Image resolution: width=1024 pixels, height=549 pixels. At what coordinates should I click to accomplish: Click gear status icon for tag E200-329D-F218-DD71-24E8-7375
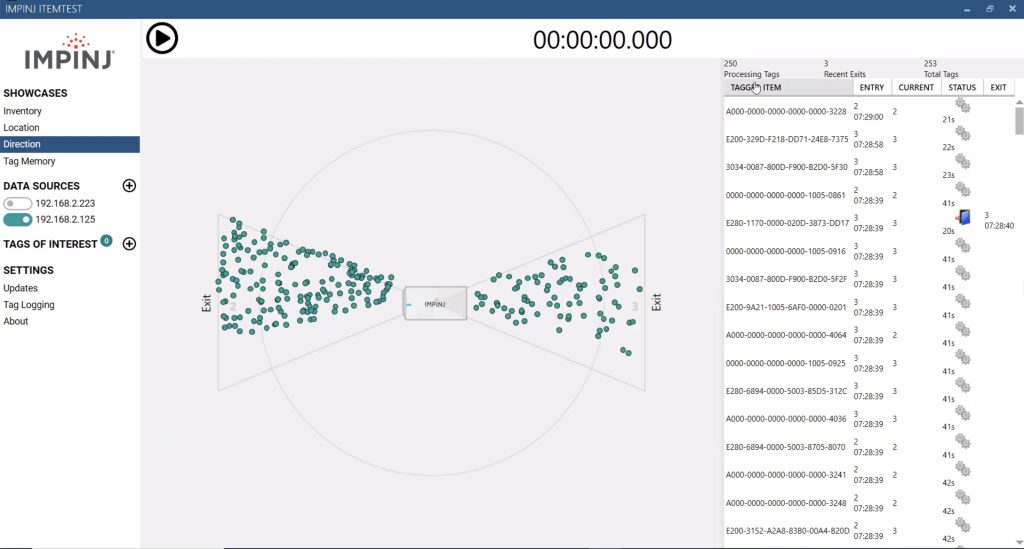(963, 133)
